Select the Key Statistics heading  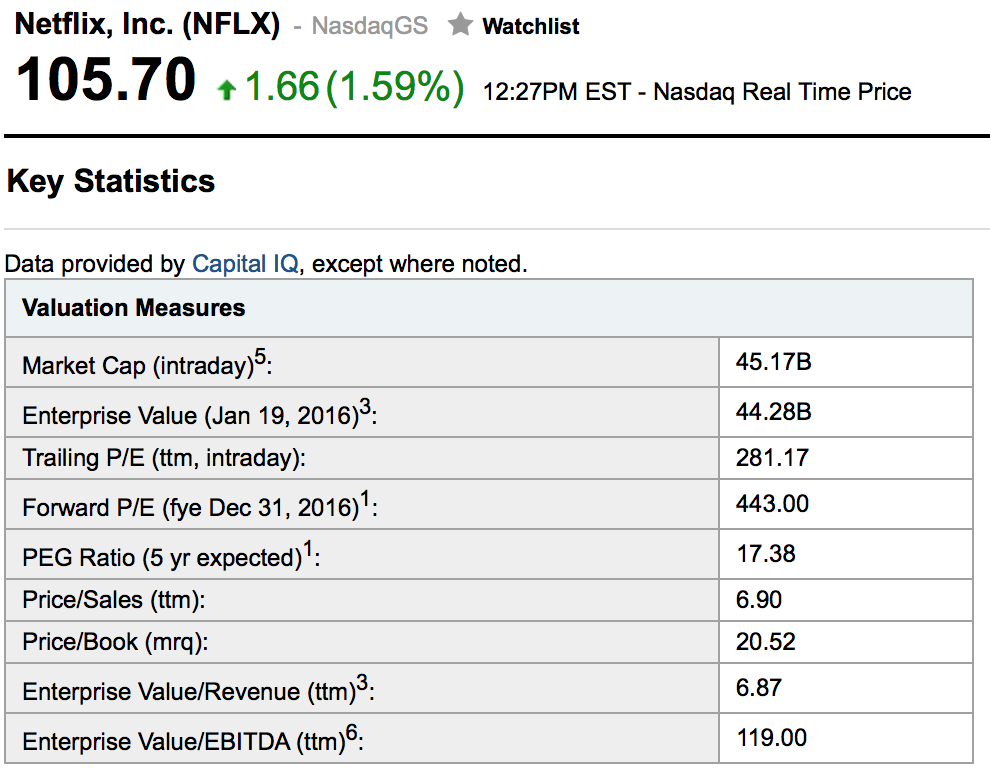111,181
